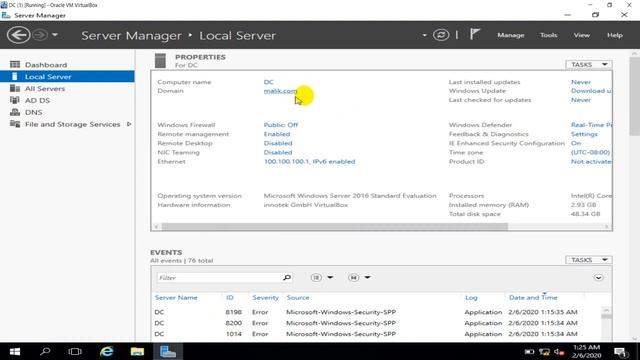Click the properties horizontal scrollbar

pos(335,227)
